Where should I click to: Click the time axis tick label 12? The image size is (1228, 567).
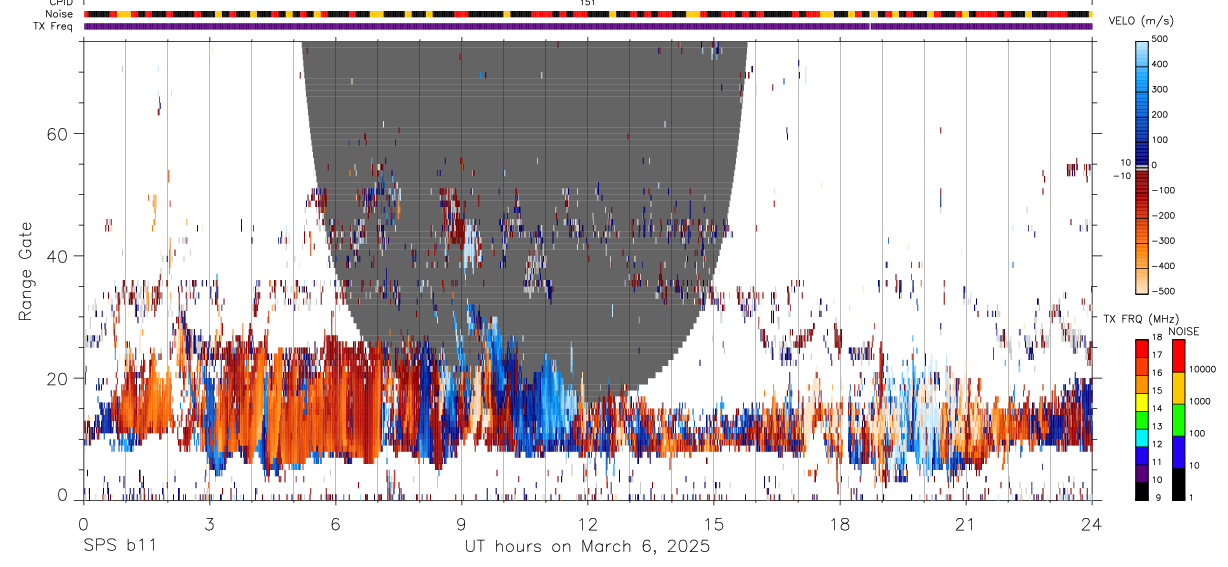point(587,524)
